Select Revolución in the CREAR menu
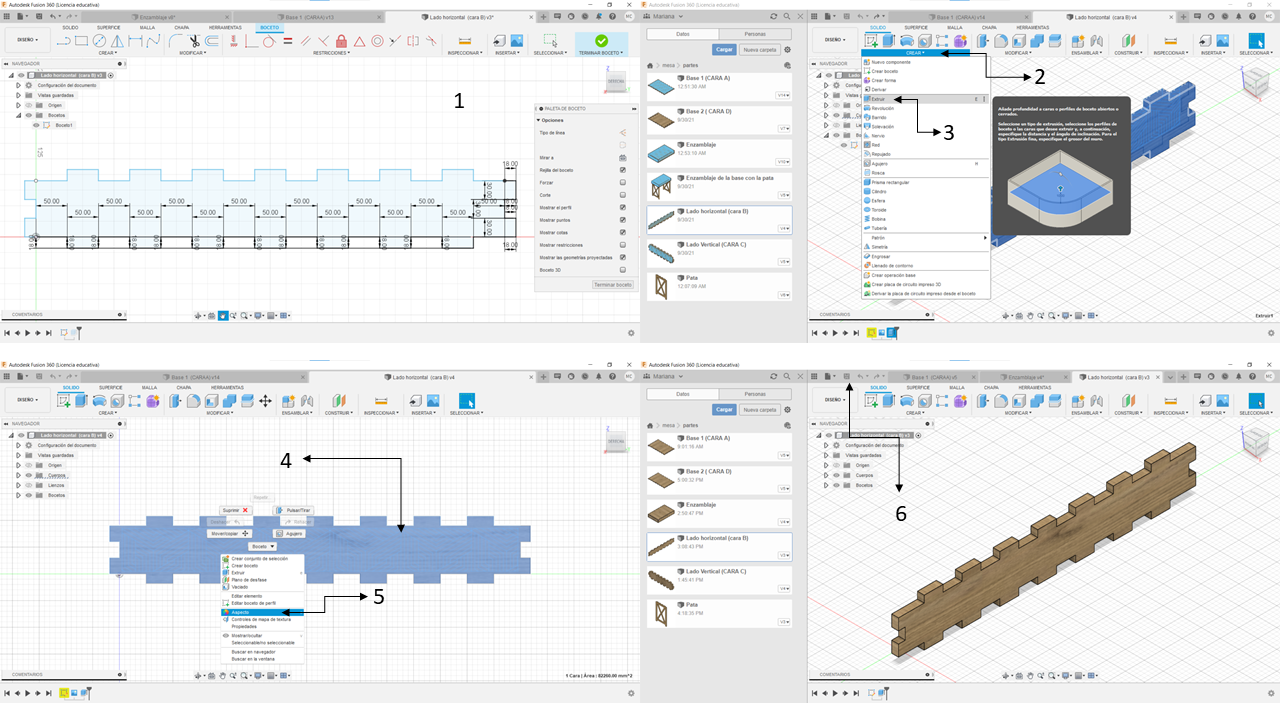 (926, 108)
